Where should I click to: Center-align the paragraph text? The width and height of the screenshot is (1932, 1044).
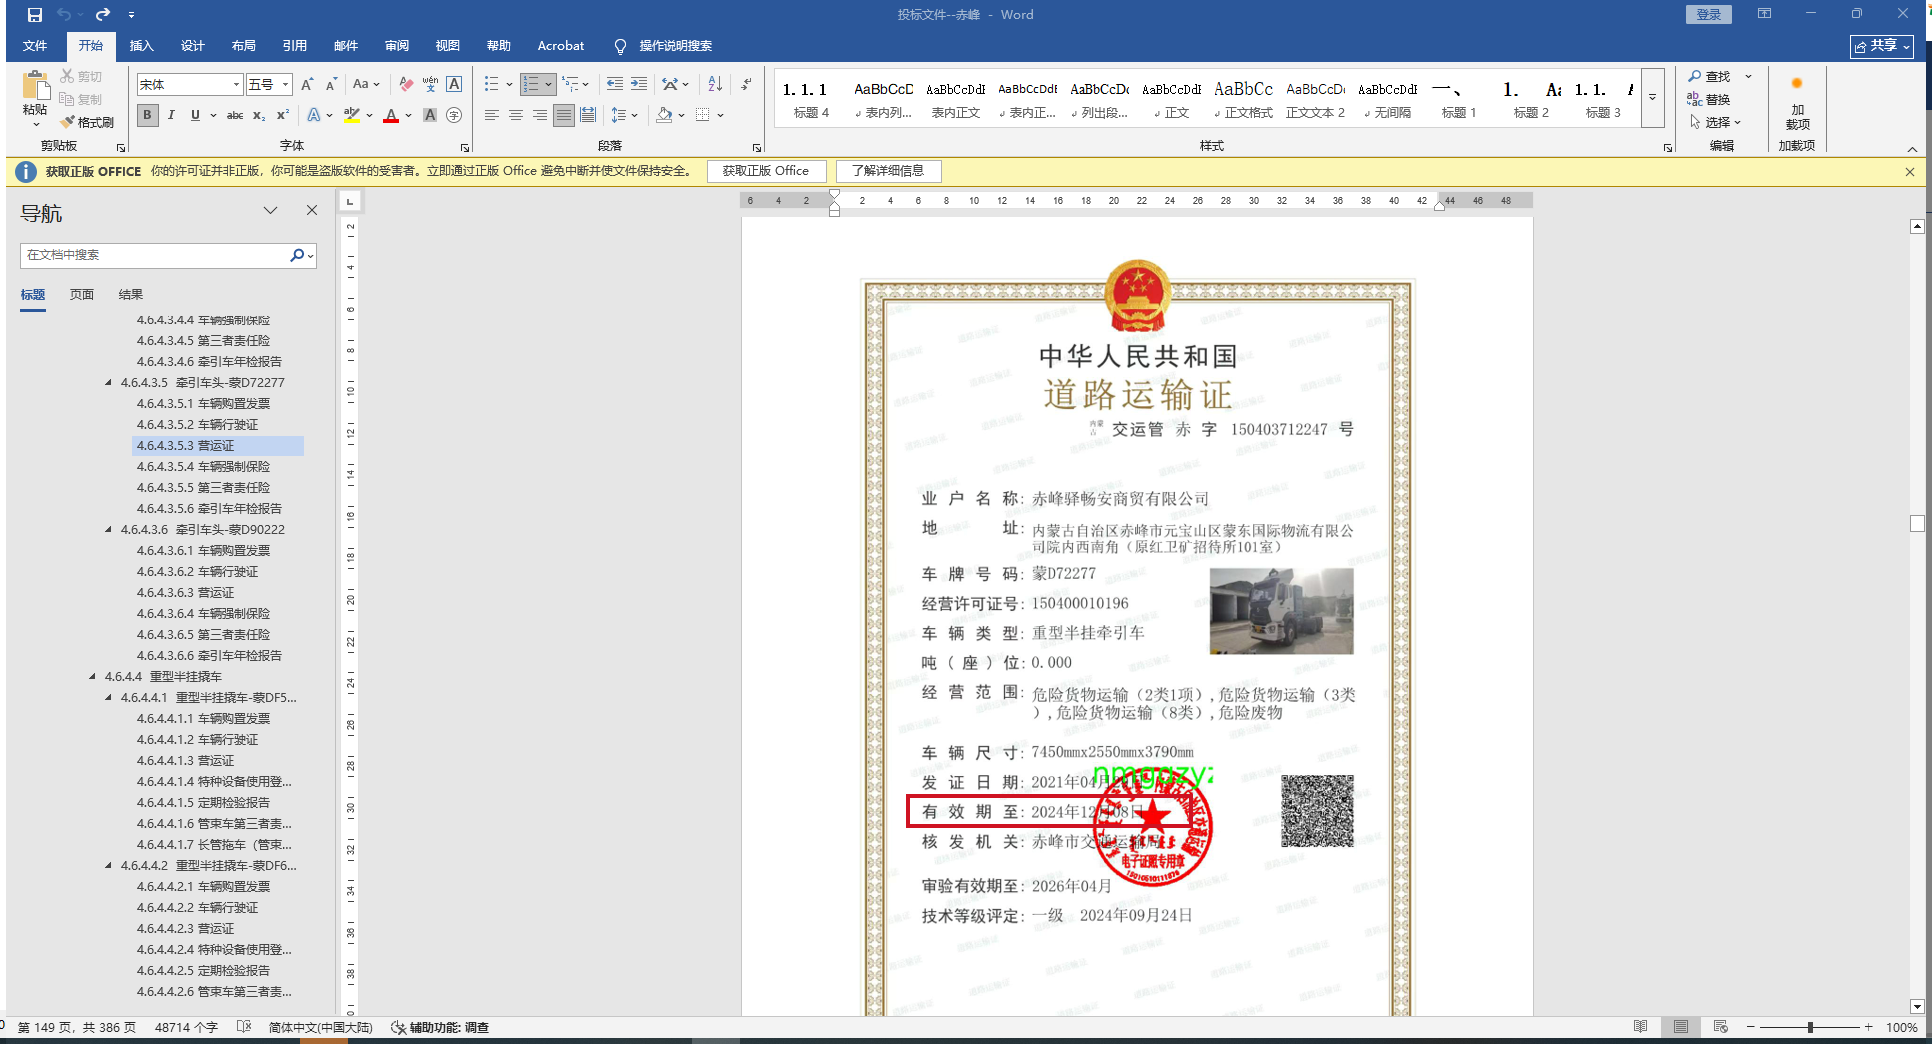pyautogui.click(x=516, y=115)
